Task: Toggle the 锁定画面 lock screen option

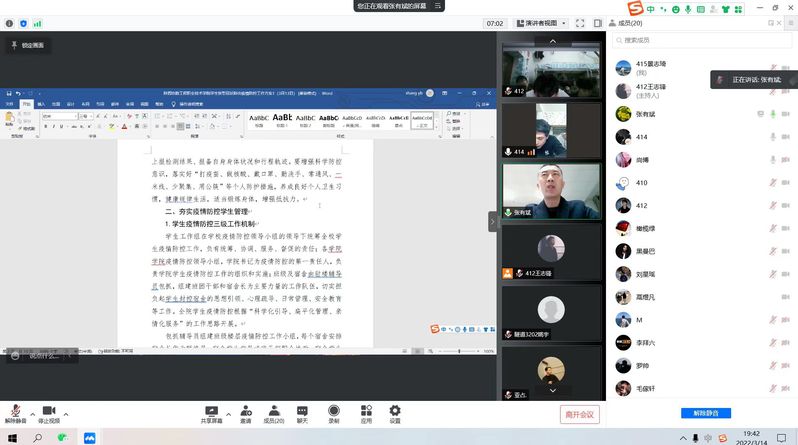Action: pyautogui.click(x=27, y=45)
